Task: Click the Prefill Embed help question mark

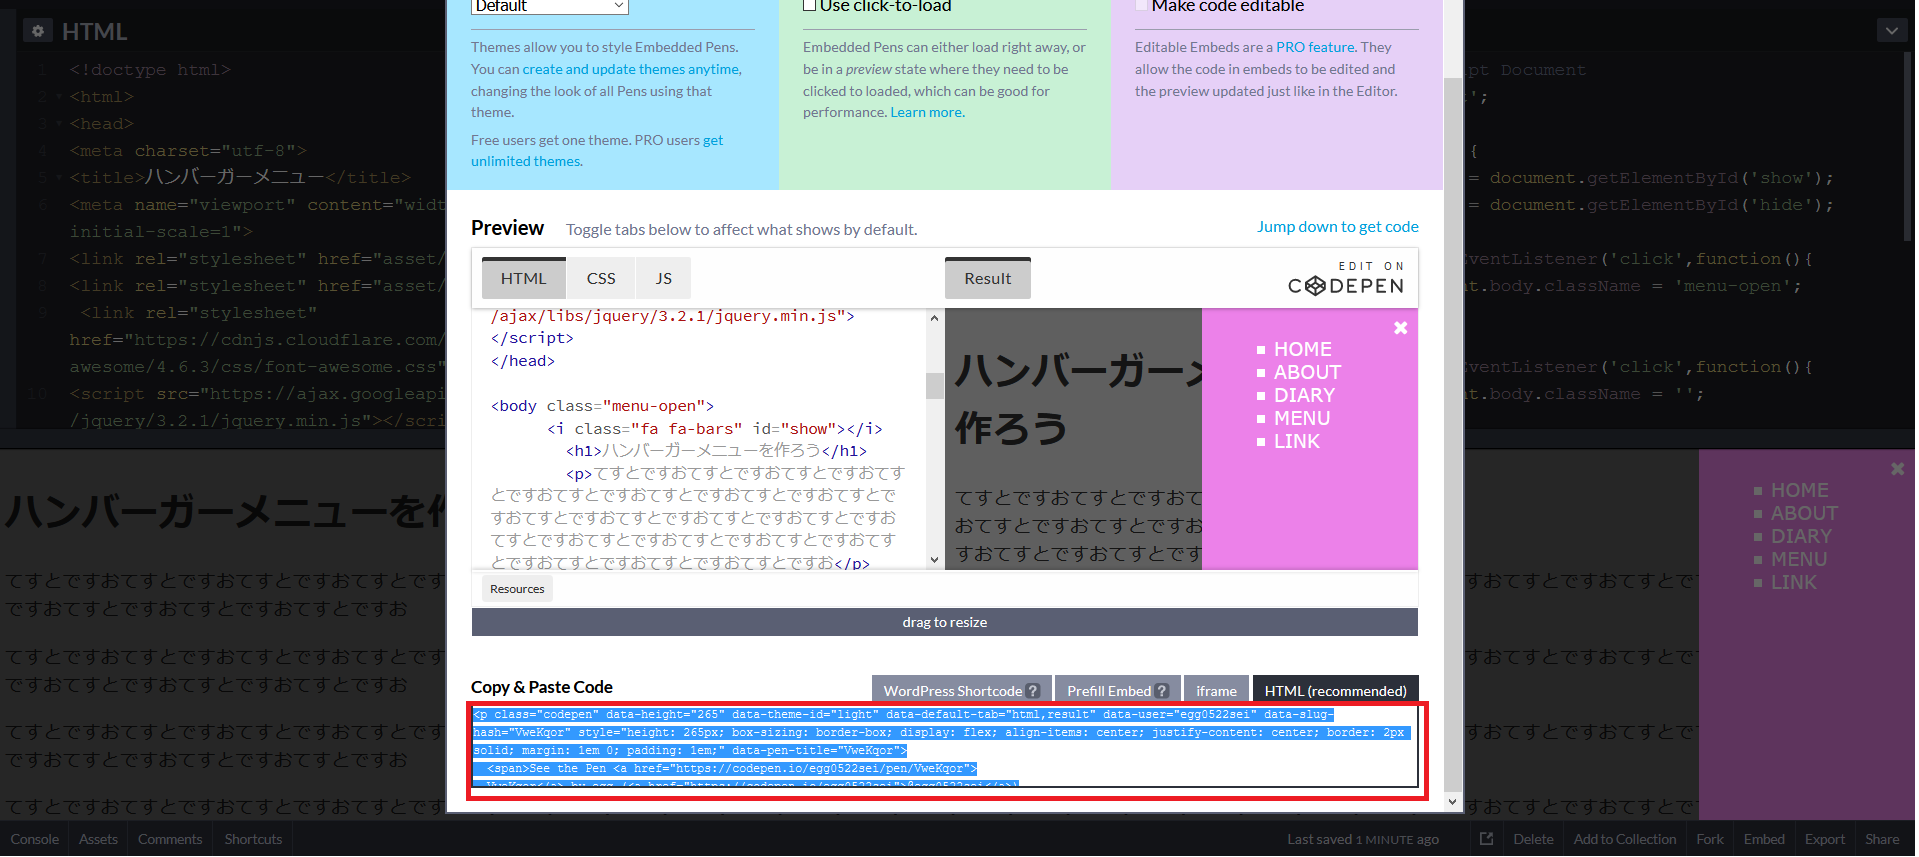Action: (1161, 691)
